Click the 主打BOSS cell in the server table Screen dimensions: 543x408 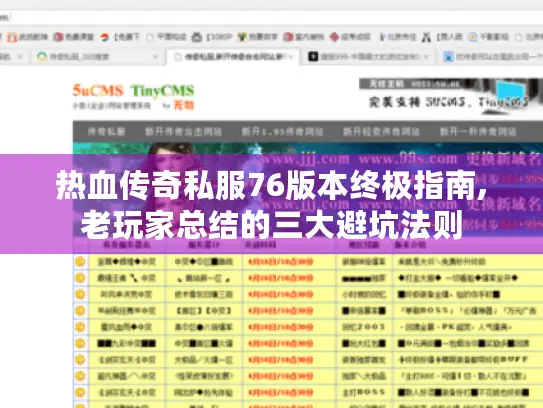pyautogui.click(x=364, y=392)
